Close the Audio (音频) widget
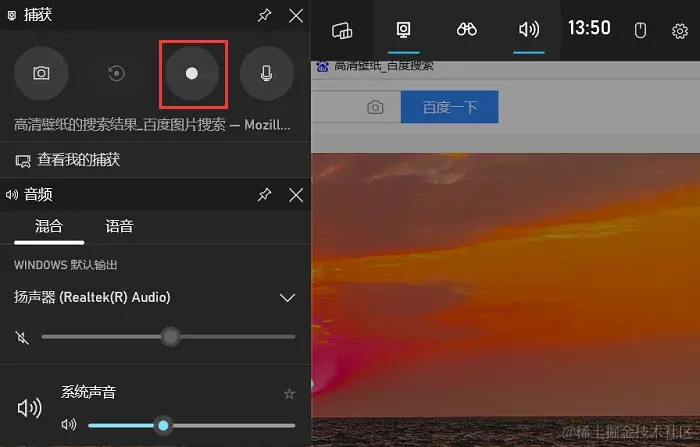This screenshot has width=700, height=447. coord(296,195)
